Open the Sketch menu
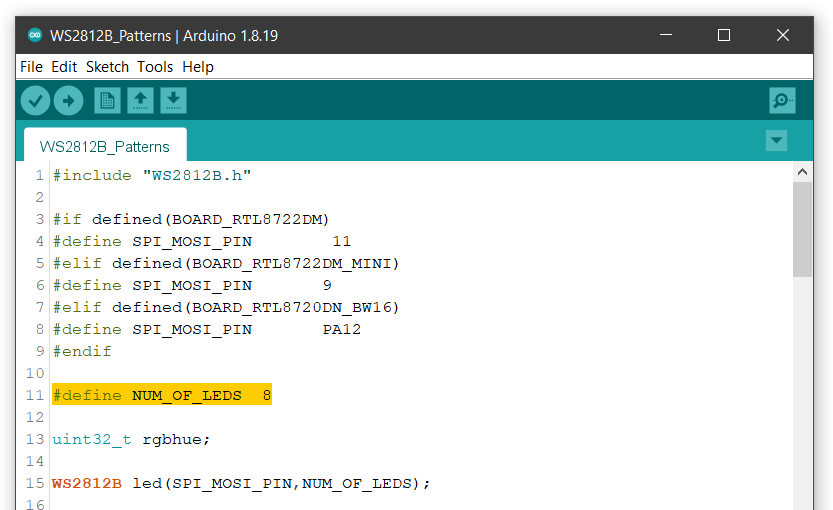Screen dimensions: 833x510 tap(107, 67)
